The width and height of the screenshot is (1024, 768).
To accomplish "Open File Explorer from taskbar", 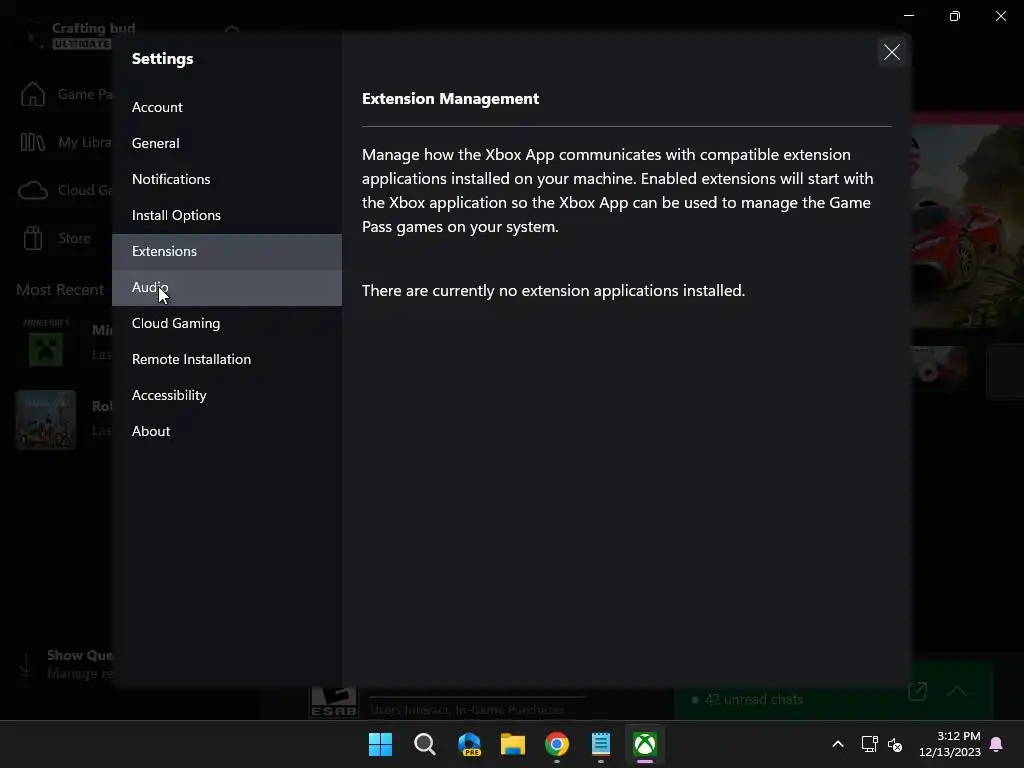I will click(513, 744).
